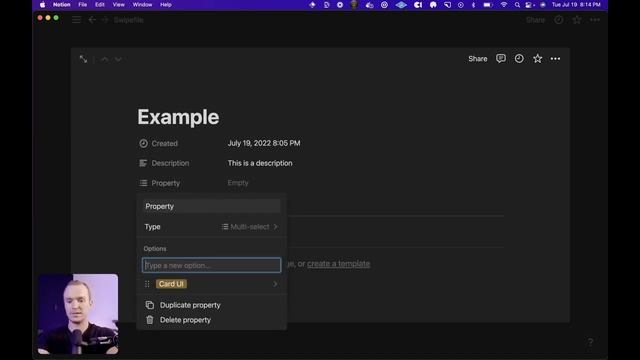Click the Example page title
Screen dimensions: 640x360
click(x=178, y=117)
